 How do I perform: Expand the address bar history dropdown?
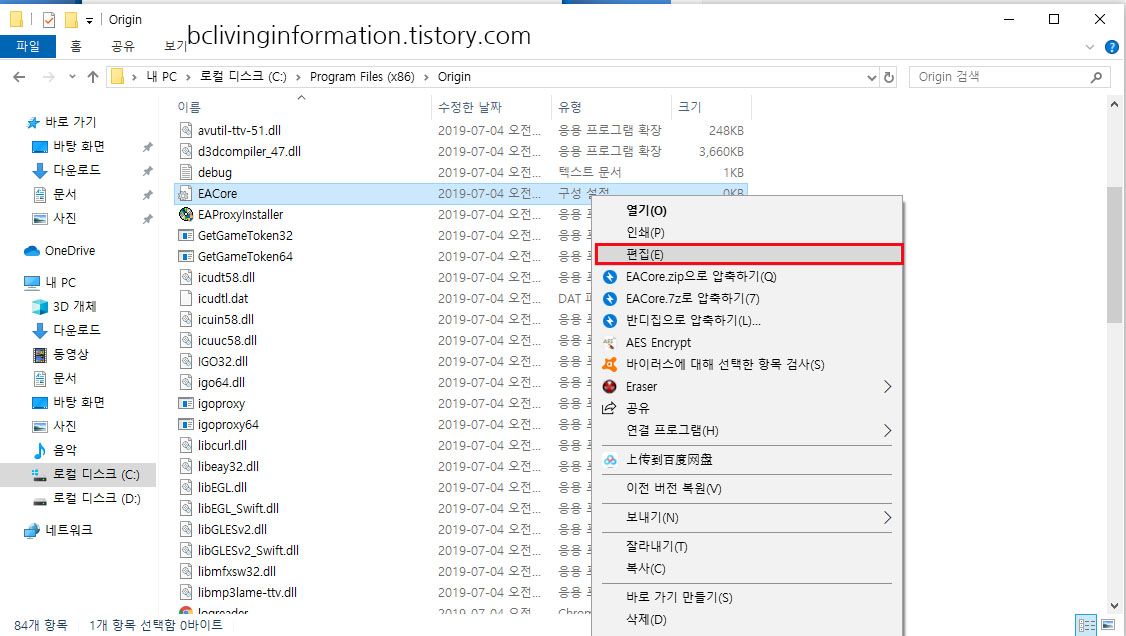pyautogui.click(x=871, y=77)
